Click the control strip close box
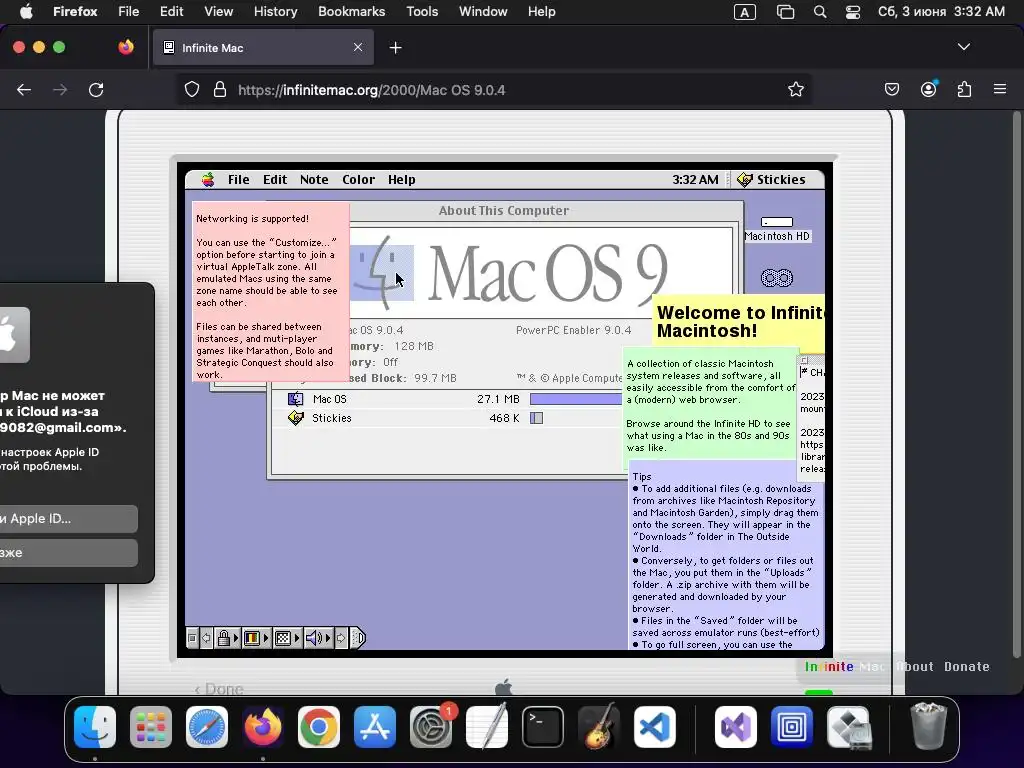The height and width of the screenshot is (768, 1024). (x=192, y=638)
